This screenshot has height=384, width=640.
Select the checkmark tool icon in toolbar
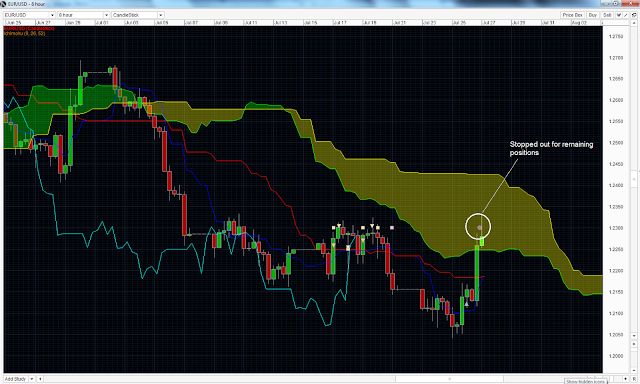[x=619, y=15]
